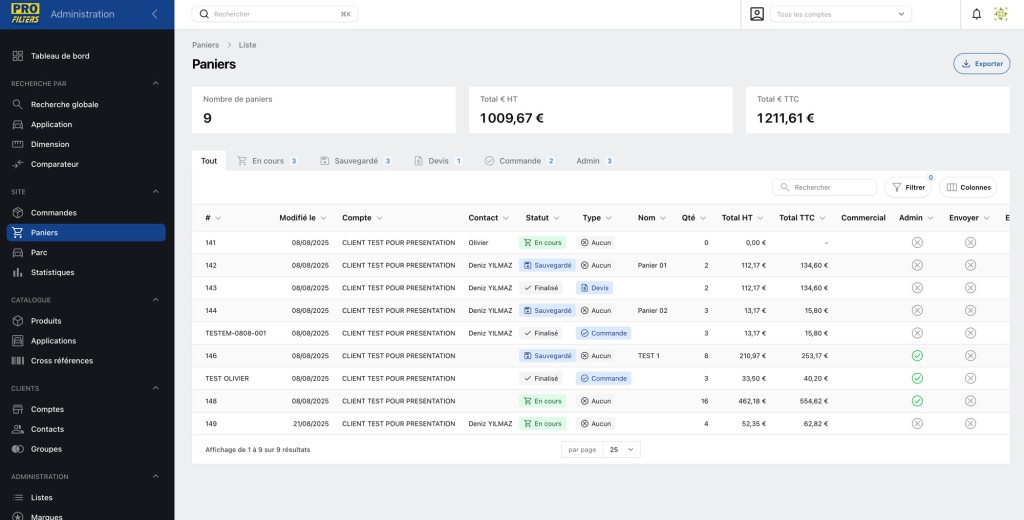This screenshot has width=1024, height=520.
Task: Click the table Rechercher search field
Action: click(824, 187)
